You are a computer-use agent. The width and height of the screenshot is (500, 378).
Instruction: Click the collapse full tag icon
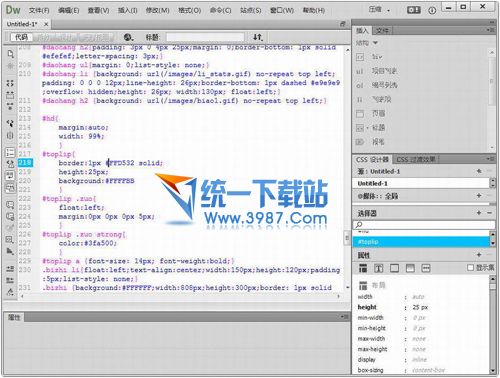10,83
